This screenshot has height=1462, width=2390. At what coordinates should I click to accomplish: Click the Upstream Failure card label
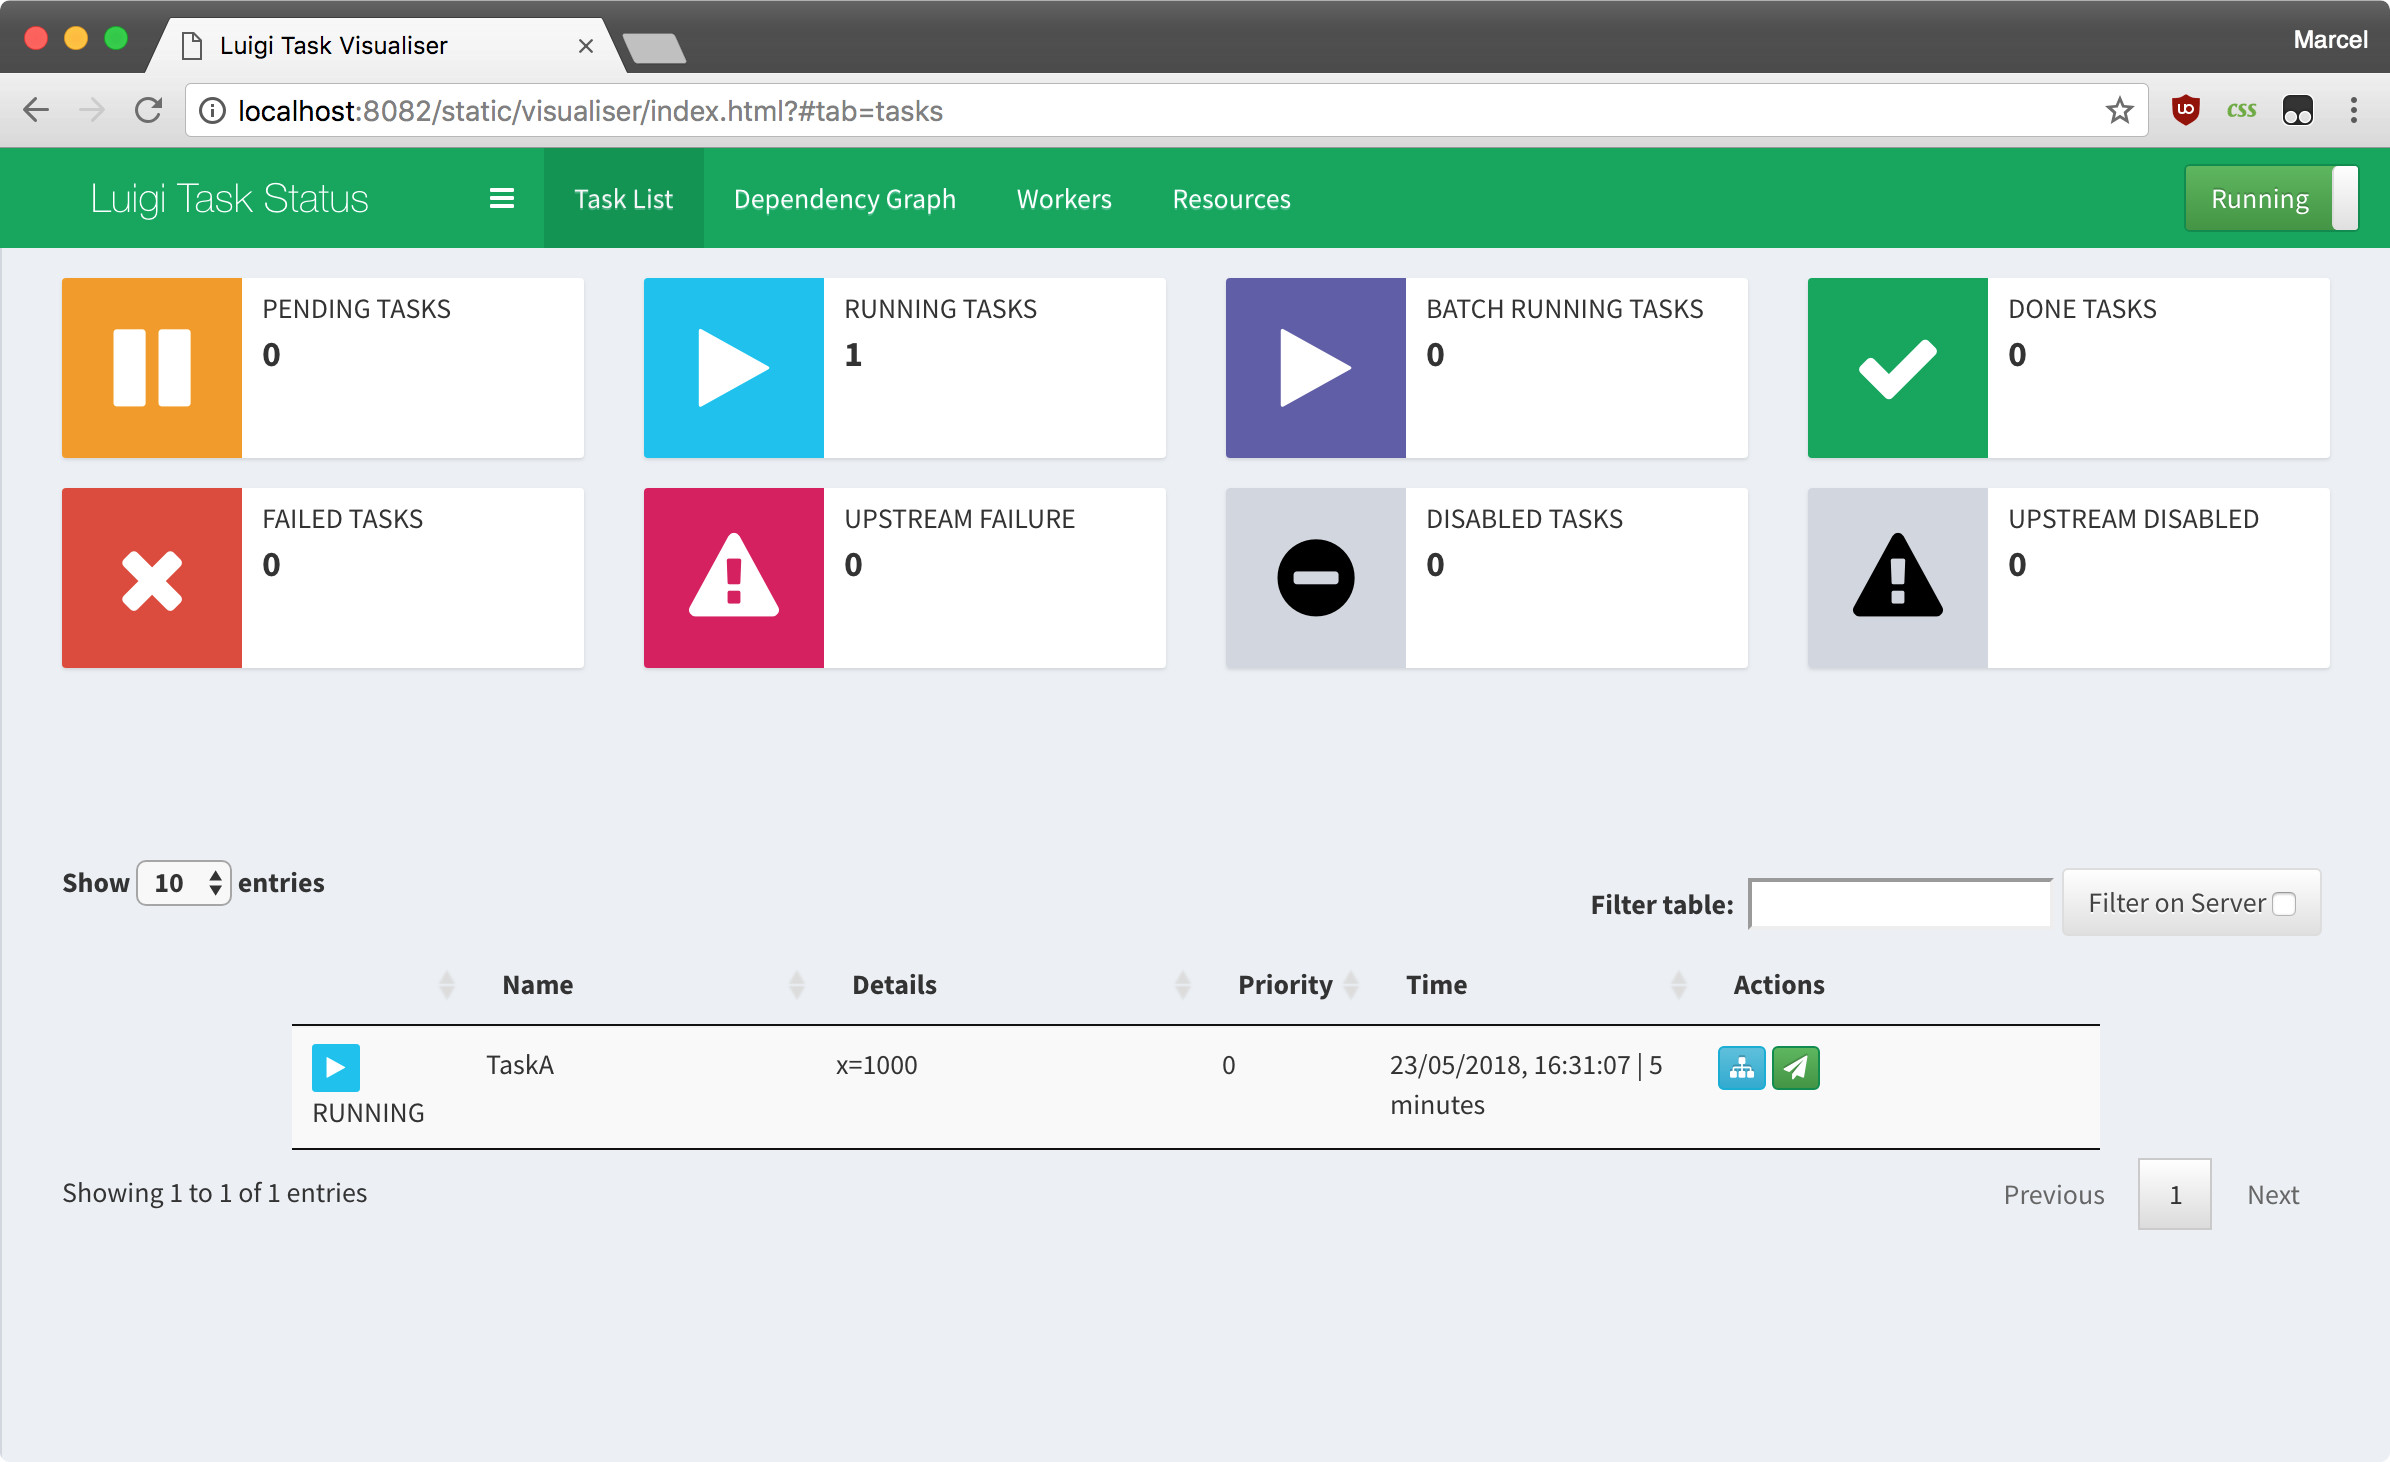click(960, 519)
